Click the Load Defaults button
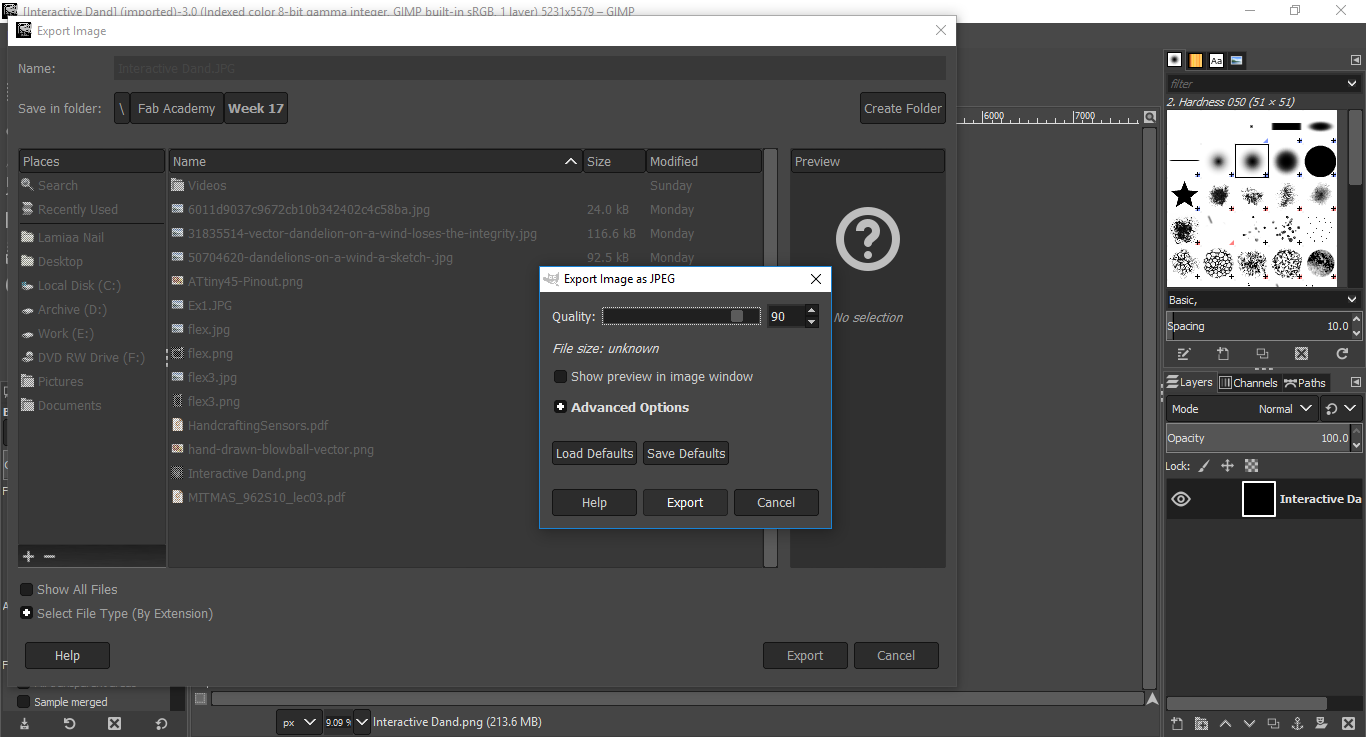Image resolution: width=1366 pixels, height=737 pixels. 595,453
